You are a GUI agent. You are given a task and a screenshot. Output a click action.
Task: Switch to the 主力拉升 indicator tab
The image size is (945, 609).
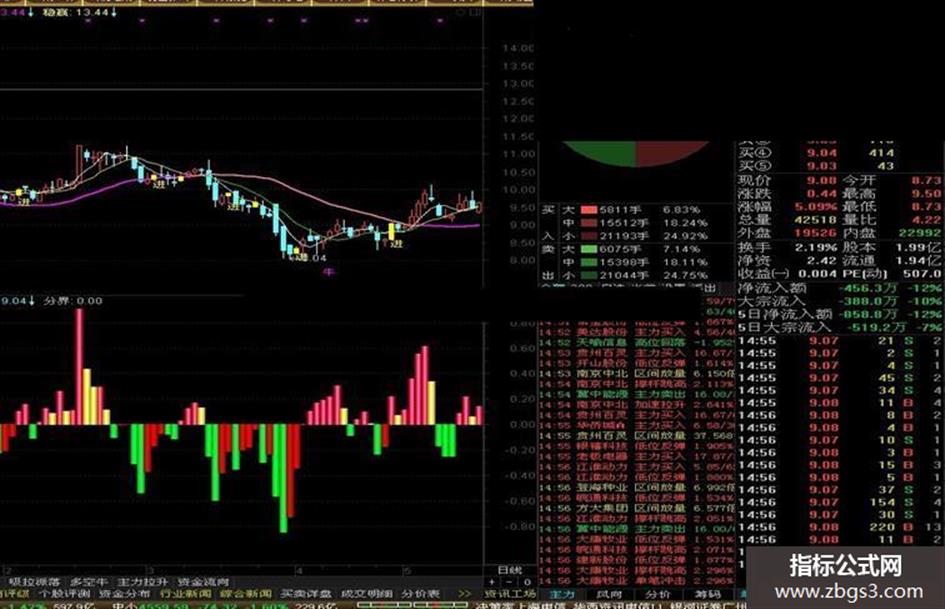(142, 582)
